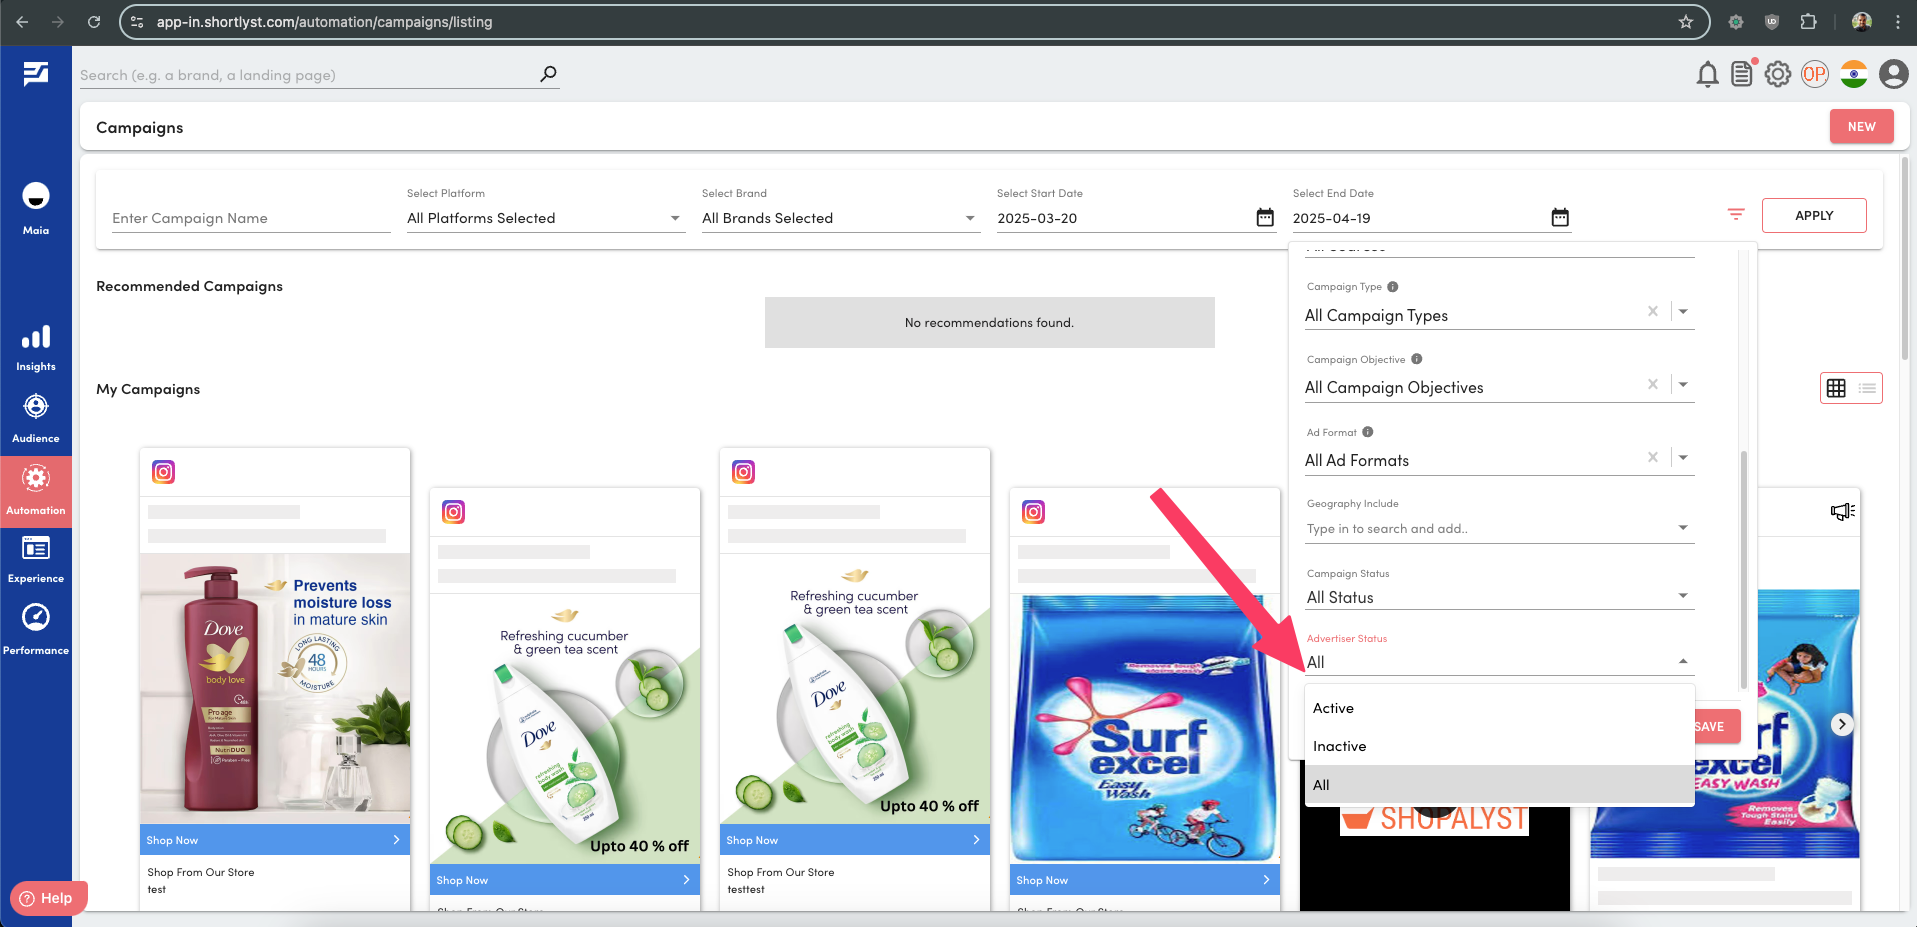The height and width of the screenshot is (927, 1917).
Task: Click Enter Campaign Name field
Action: pyautogui.click(x=251, y=218)
